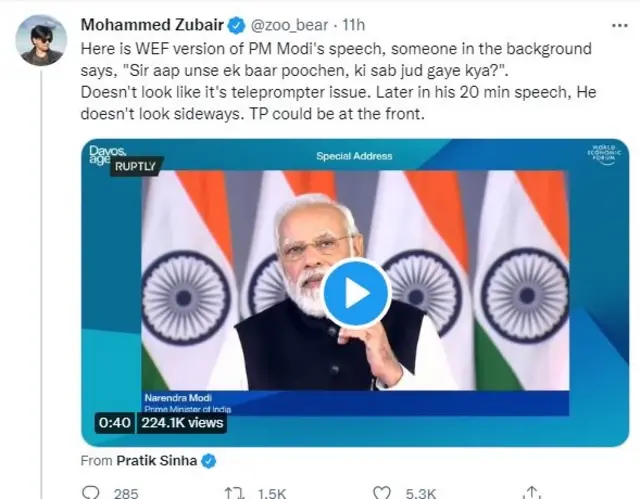640x499 pixels.
Task: Play the PM Modi speech video
Action: point(357,293)
